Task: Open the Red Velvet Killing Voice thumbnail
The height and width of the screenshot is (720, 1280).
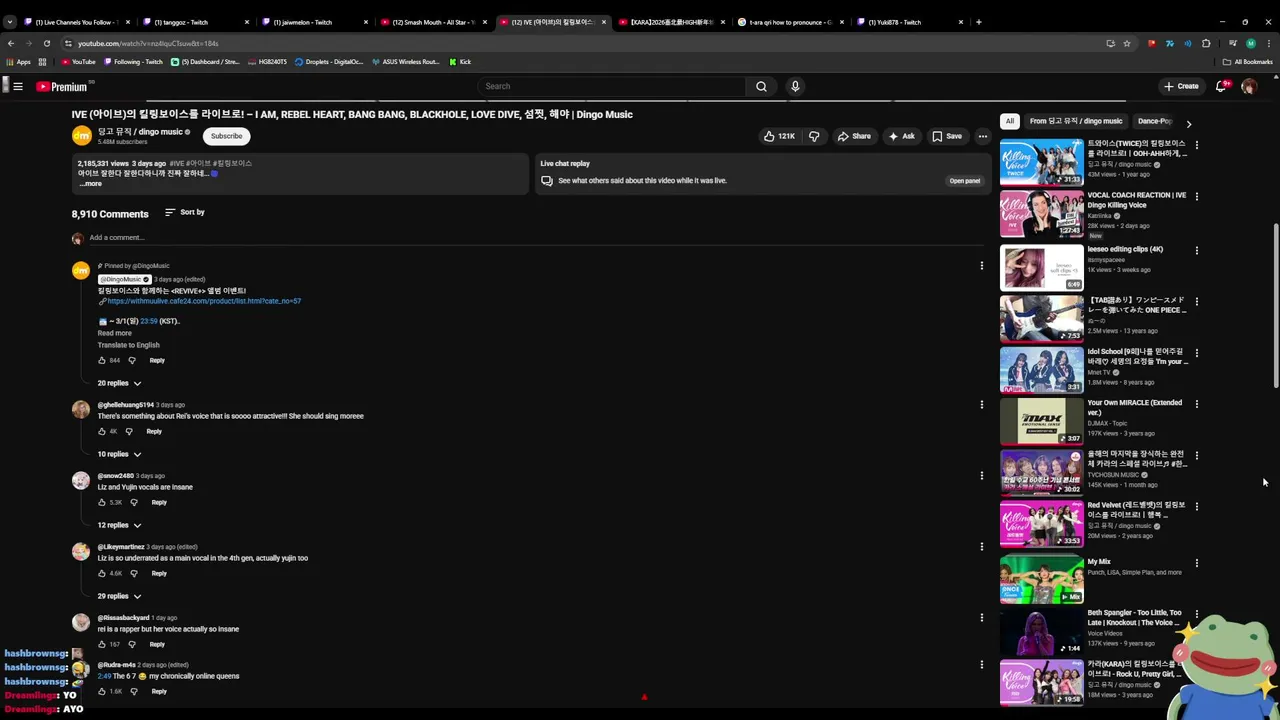Action: (1041, 523)
